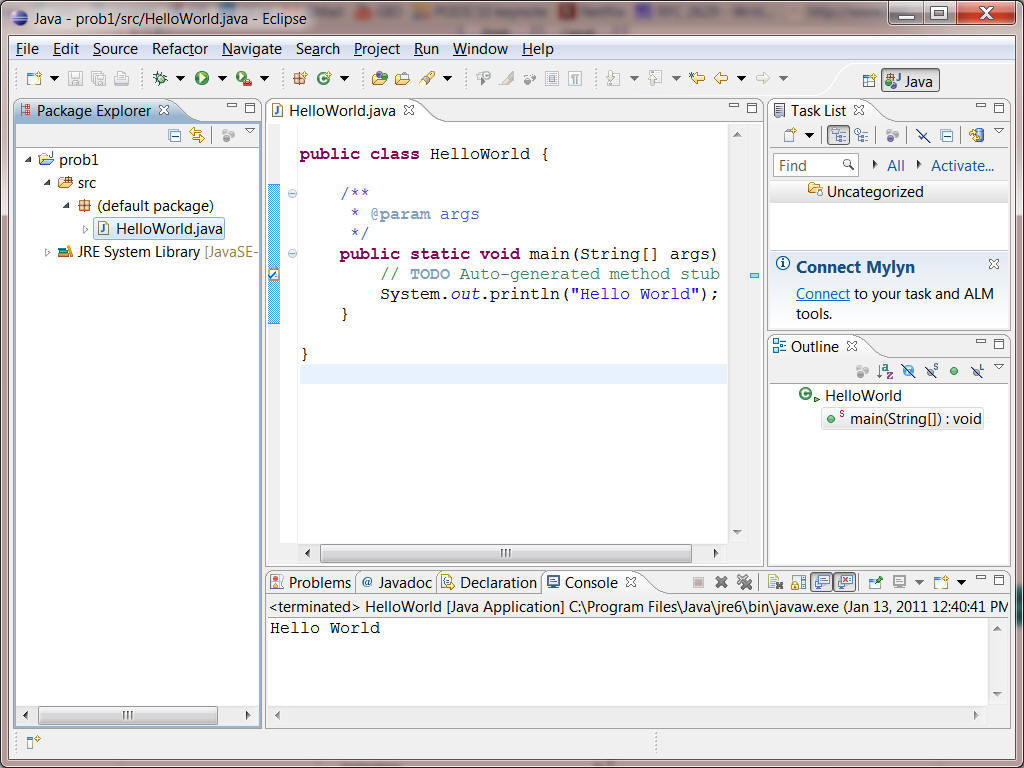The width and height of the screenshot is (1024, 768).
Task: Remove Launch with the X console icon
Action: pos(721,582)
